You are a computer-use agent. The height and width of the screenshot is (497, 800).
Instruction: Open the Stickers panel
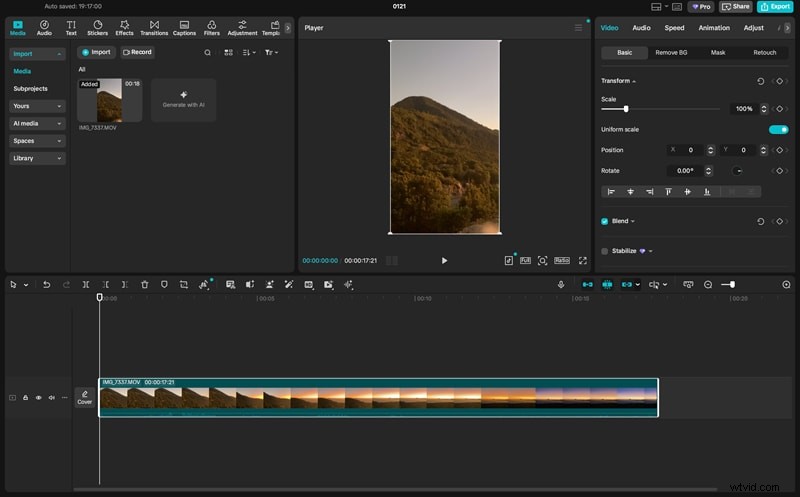pos(98,27)
